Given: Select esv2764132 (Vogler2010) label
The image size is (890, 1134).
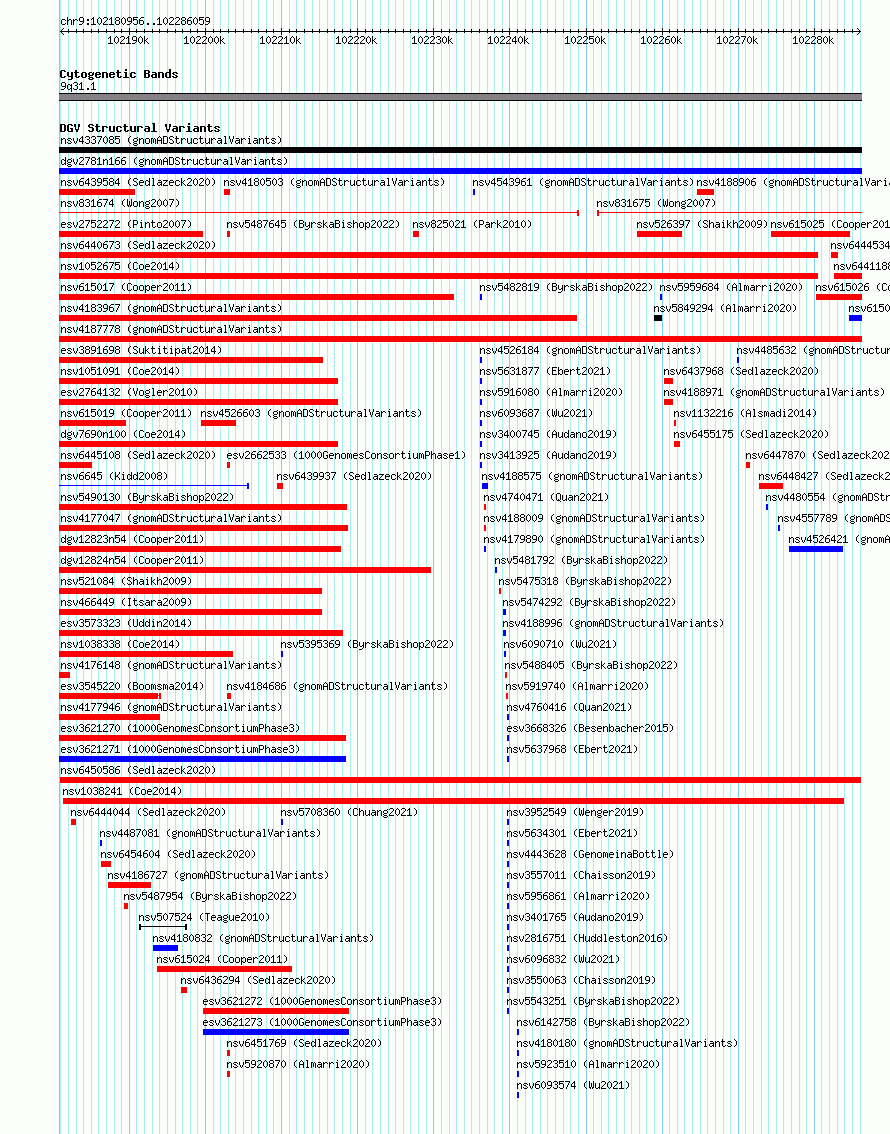Looking at the screenshot, I should click(x=129, y=392).
